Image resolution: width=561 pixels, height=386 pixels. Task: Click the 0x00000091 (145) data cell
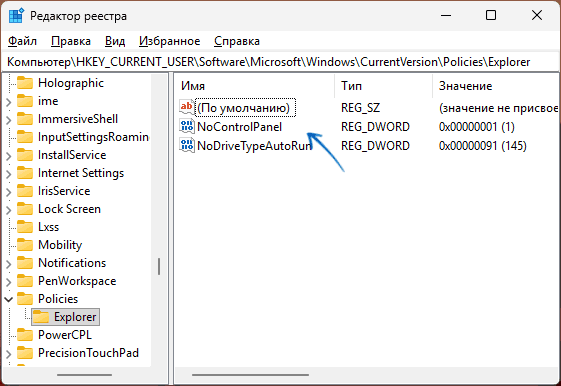(x=483, y=146)
